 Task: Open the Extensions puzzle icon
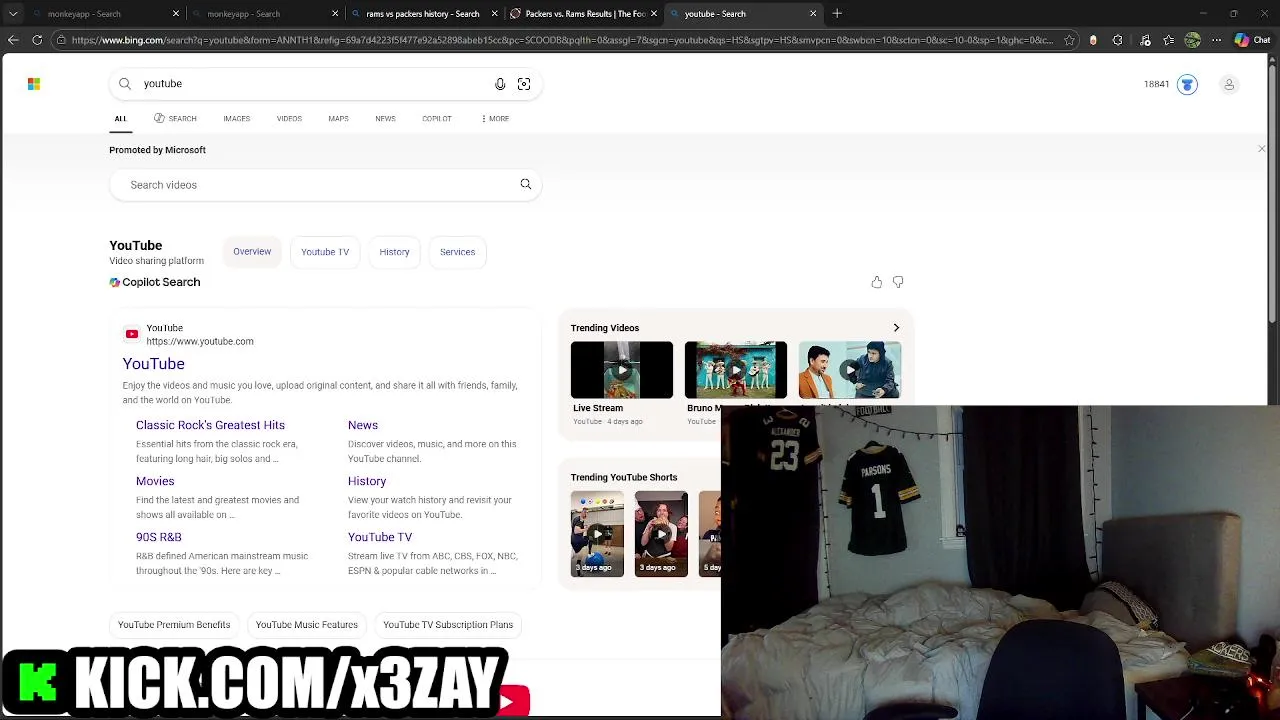[x=1117, y=40]
